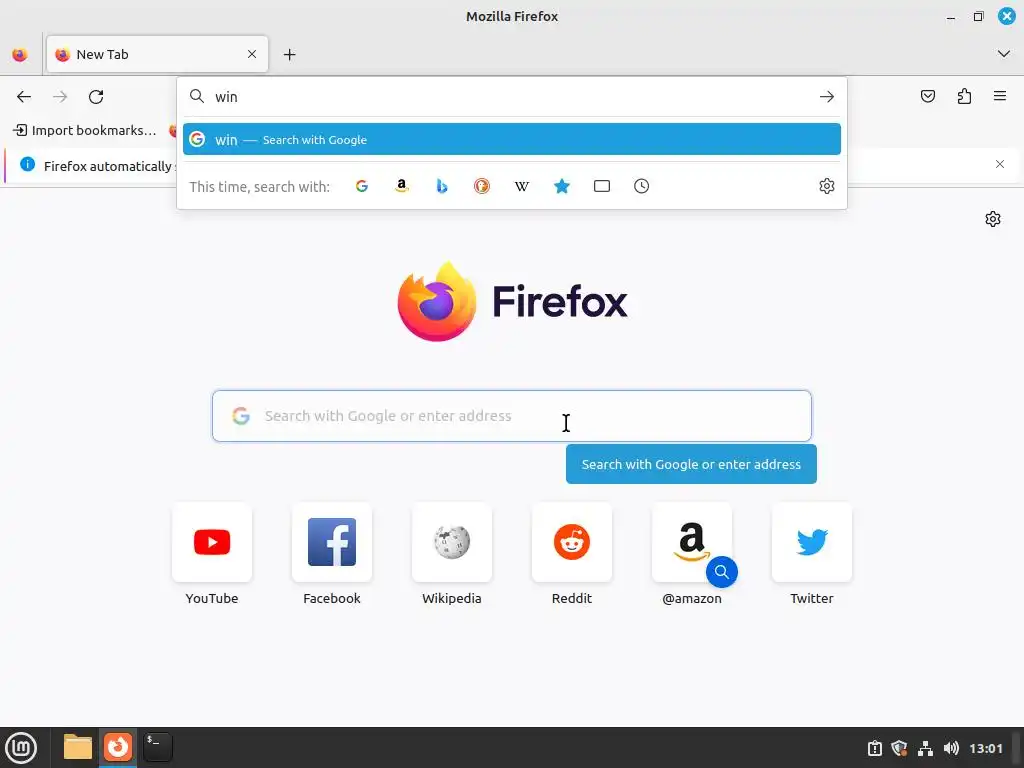1024x768 pixels.
Task: Search History using clock icon
Action: click(x=641, y=186)
